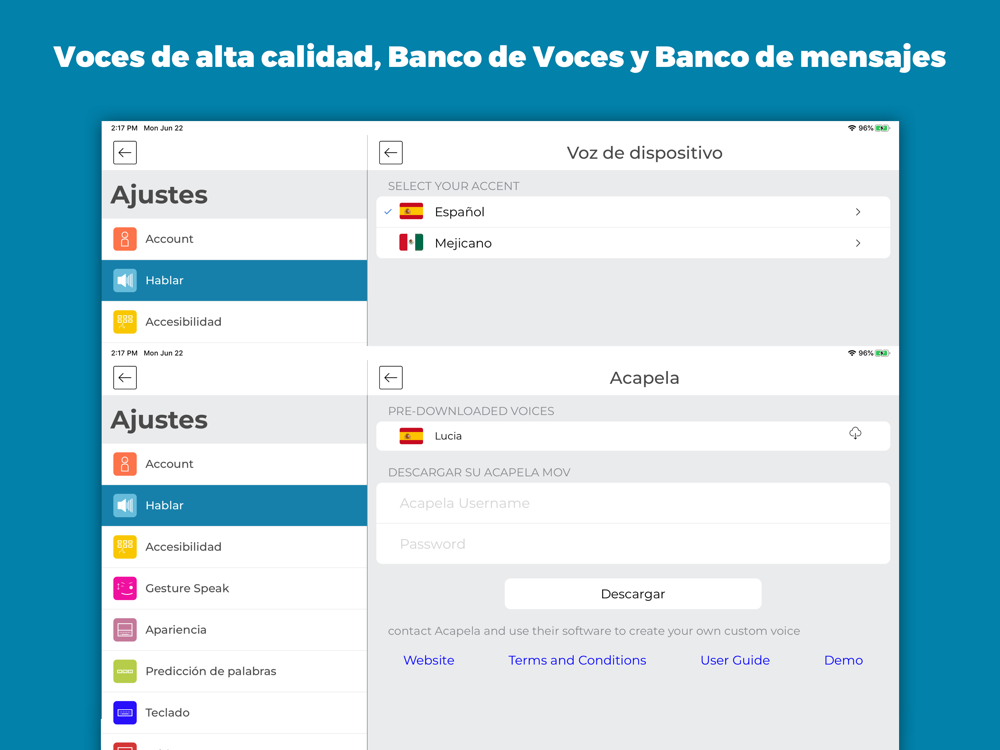Click PRE-DOWNLOADED VOICES header

(471, 411)
